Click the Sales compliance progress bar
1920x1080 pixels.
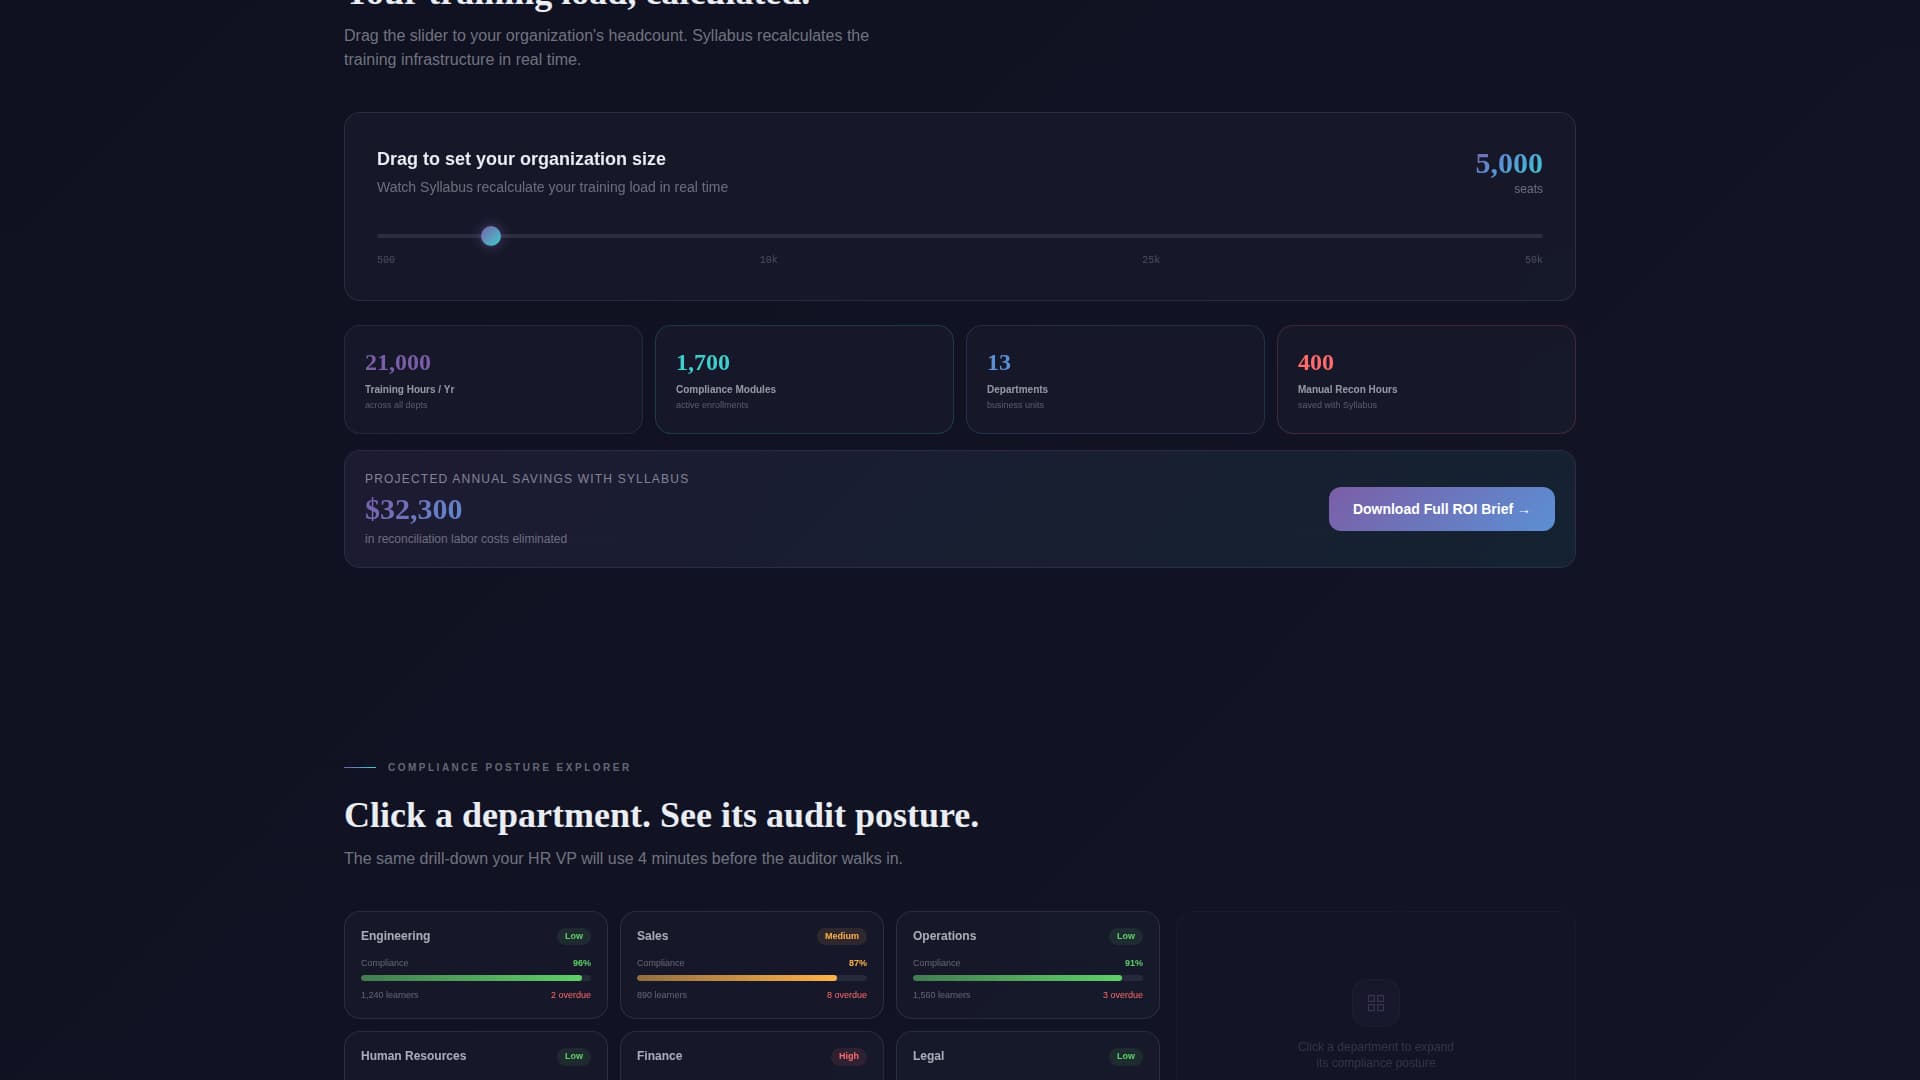752,978
